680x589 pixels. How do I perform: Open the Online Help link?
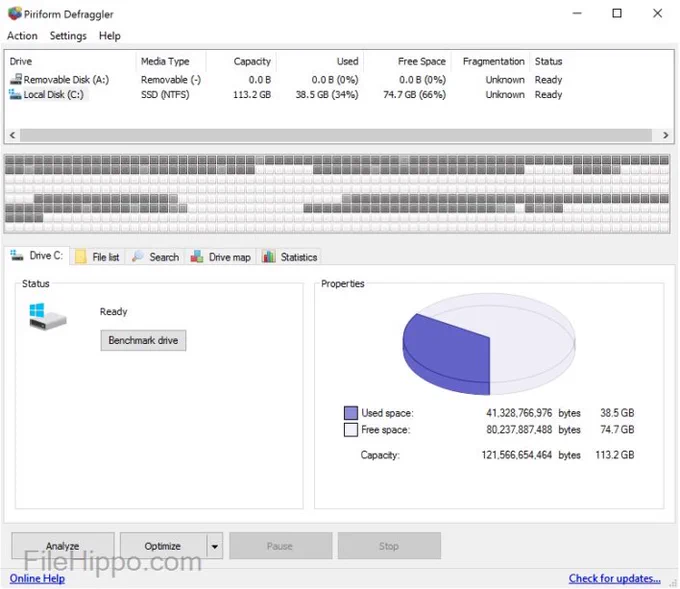tap(37, 578)
